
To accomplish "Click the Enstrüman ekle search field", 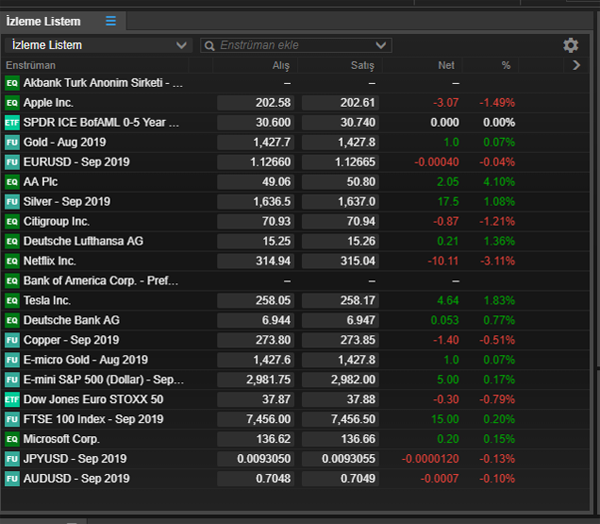I will pyautogui.click(x=296, y=45).
